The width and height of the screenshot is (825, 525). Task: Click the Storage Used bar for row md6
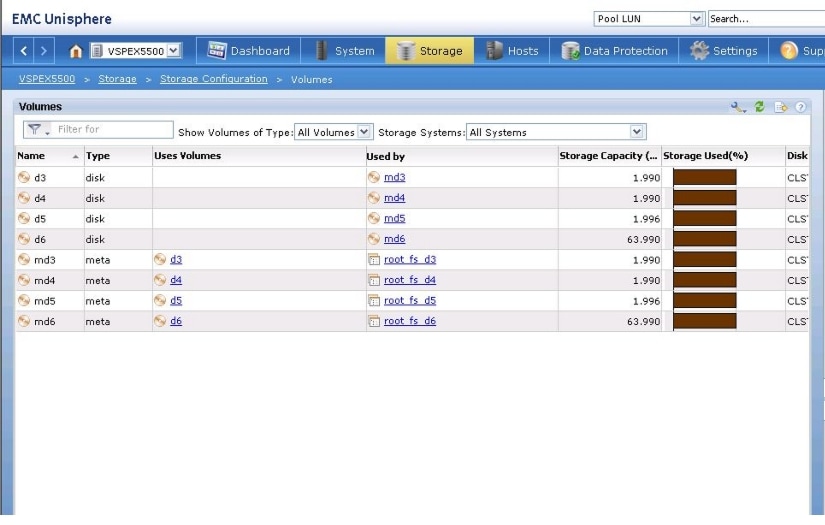click(x=705, y=321)
